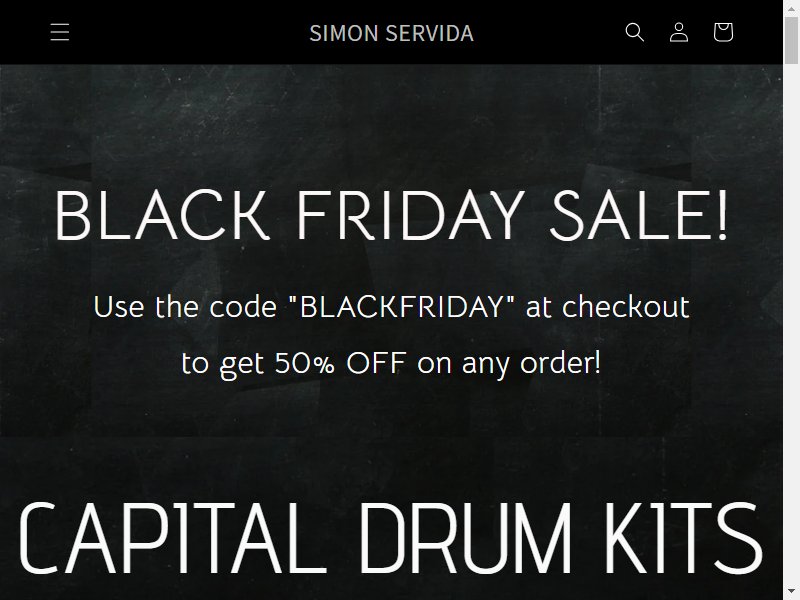Screen dimensions: 800x600
Task: Open the search magnifier icon
Action: [x=635, y=32]
